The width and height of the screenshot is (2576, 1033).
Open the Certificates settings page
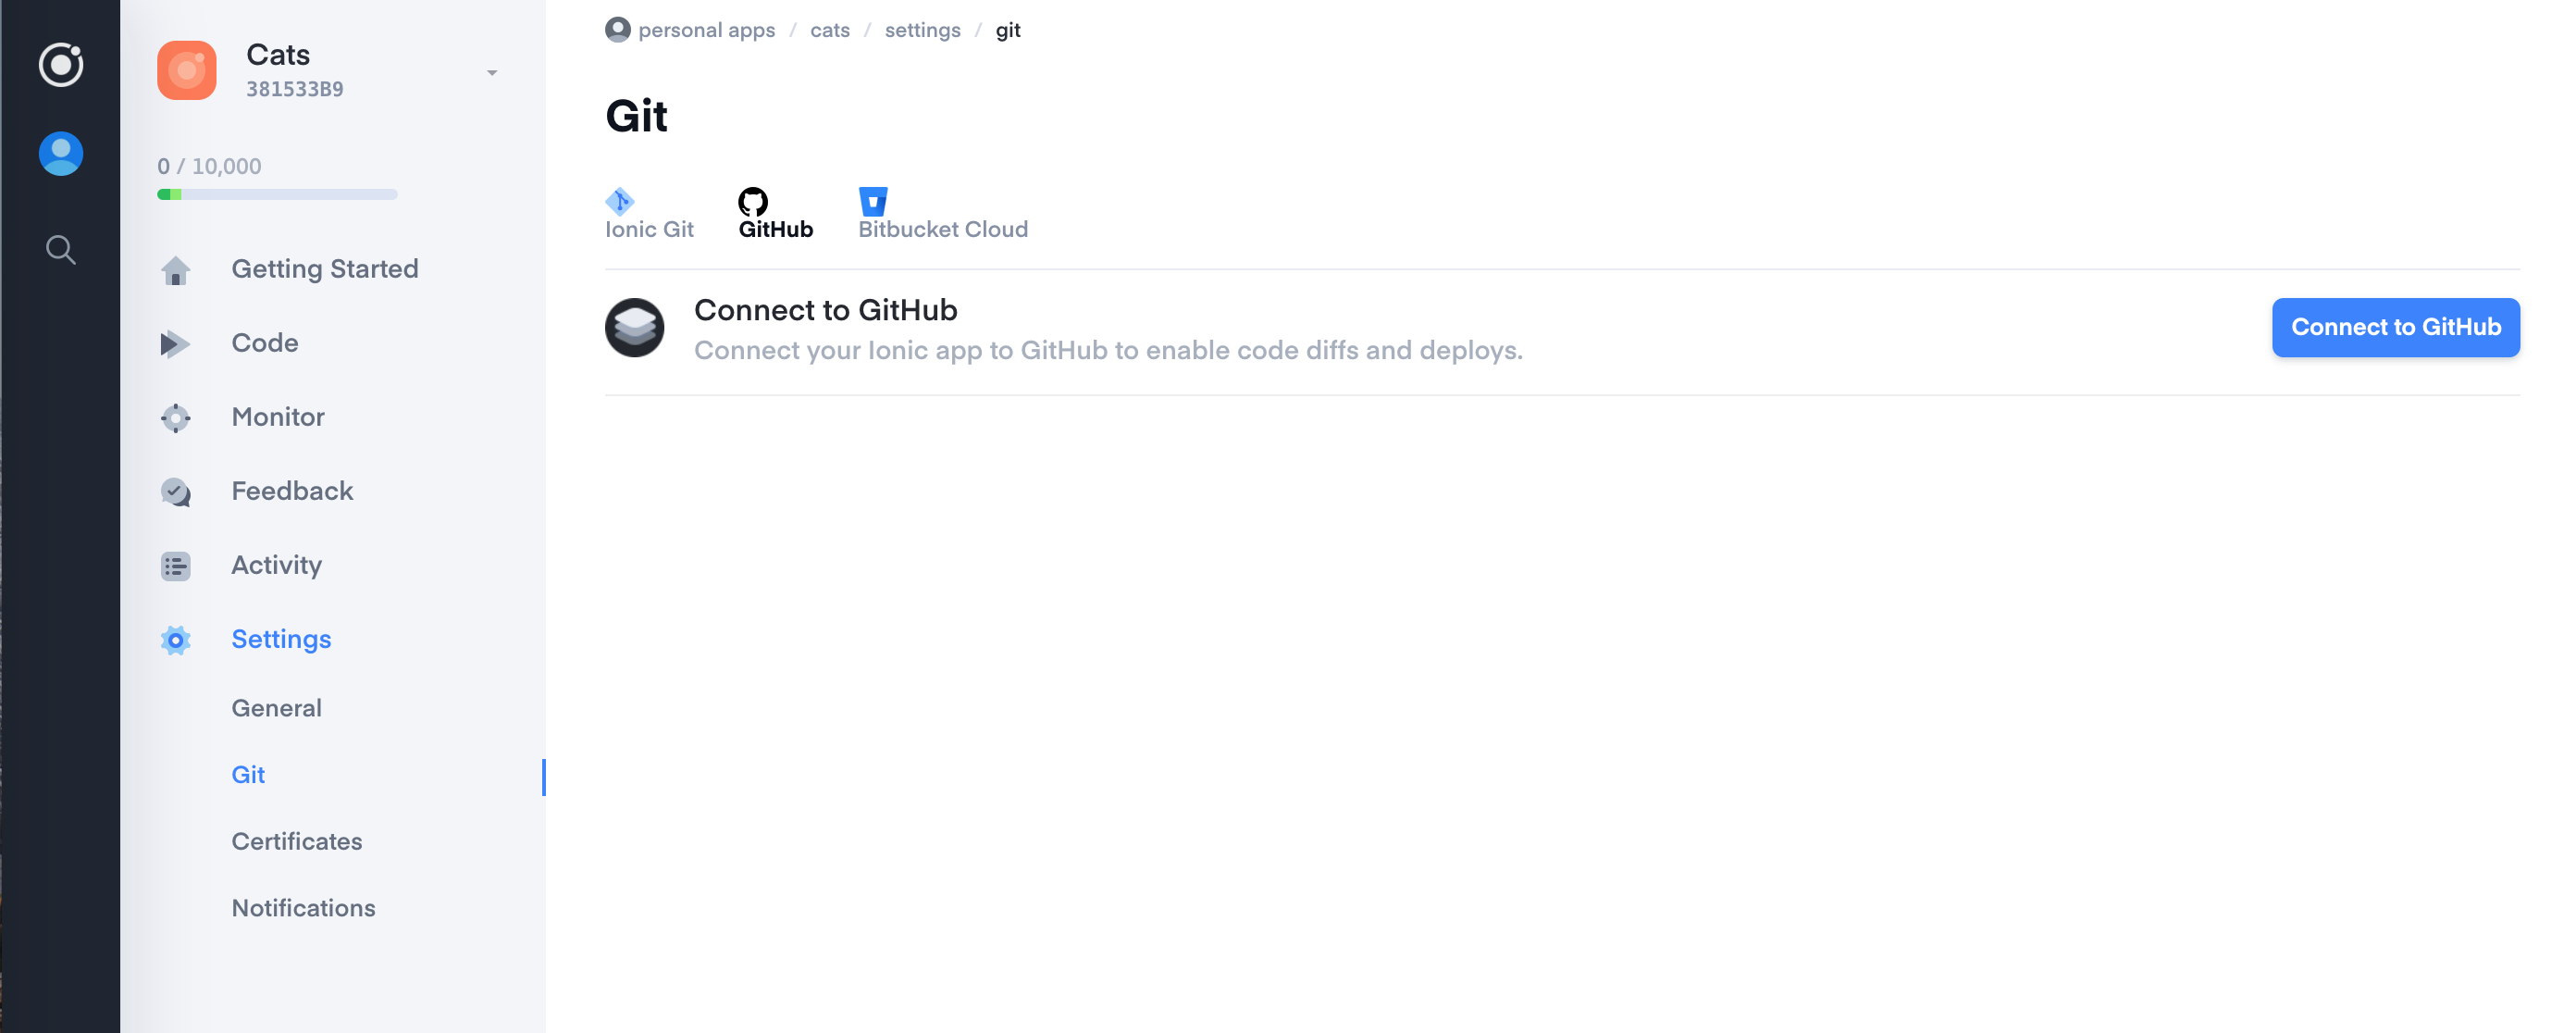pyautogui.click(x=296, y=841)
